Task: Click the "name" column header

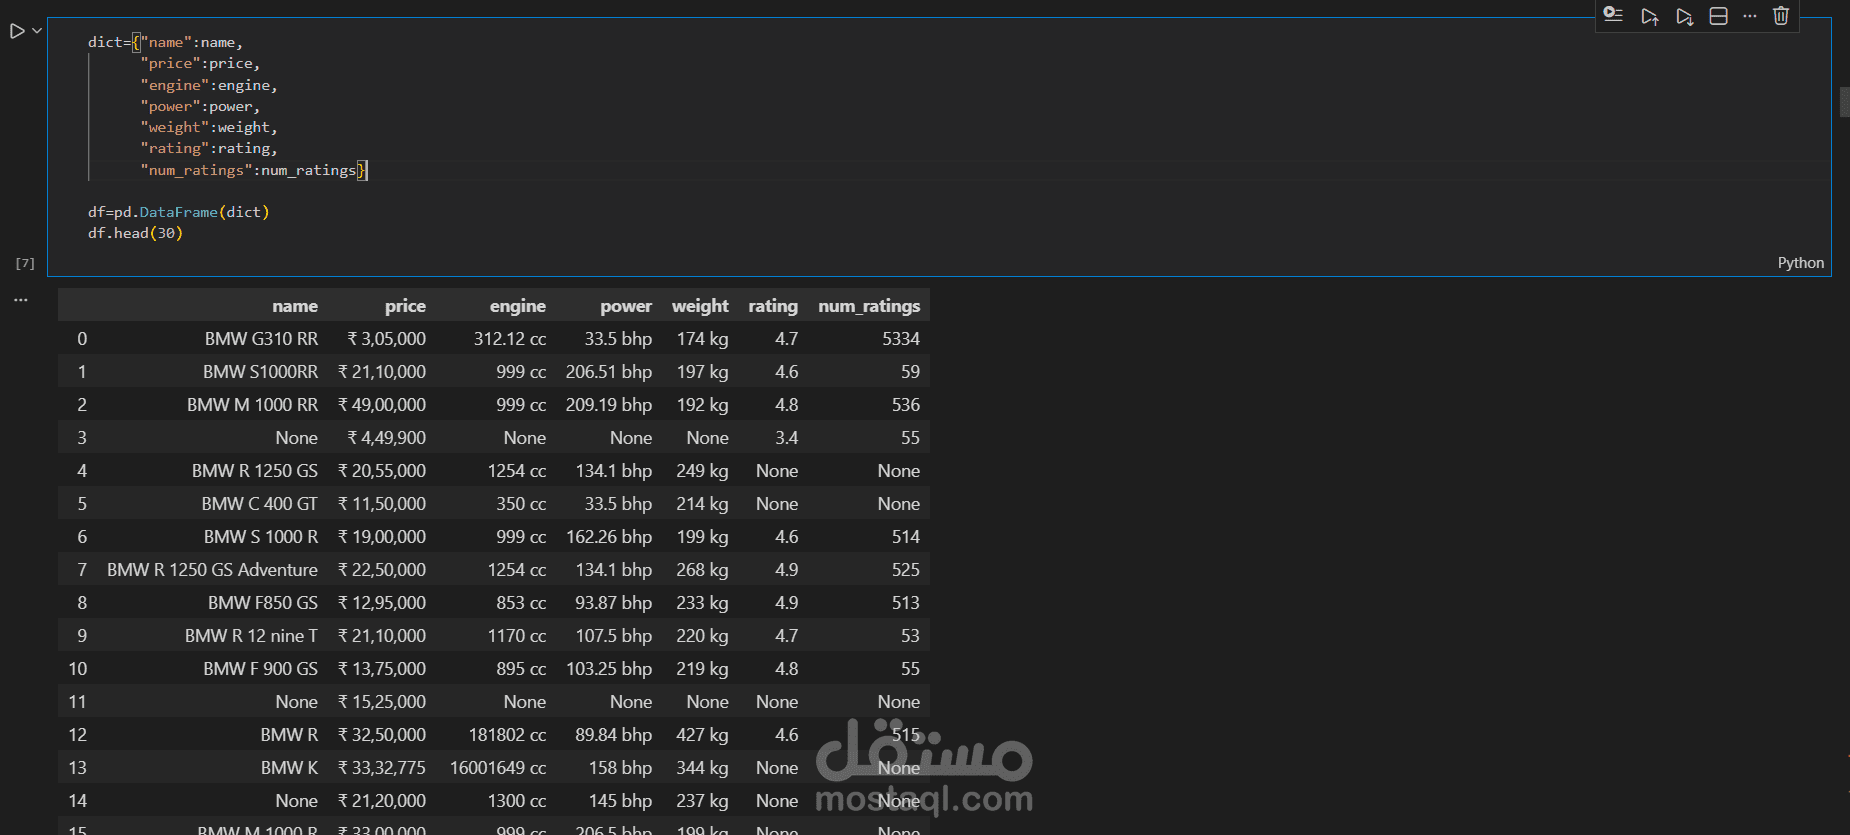Action: (295, 306)
